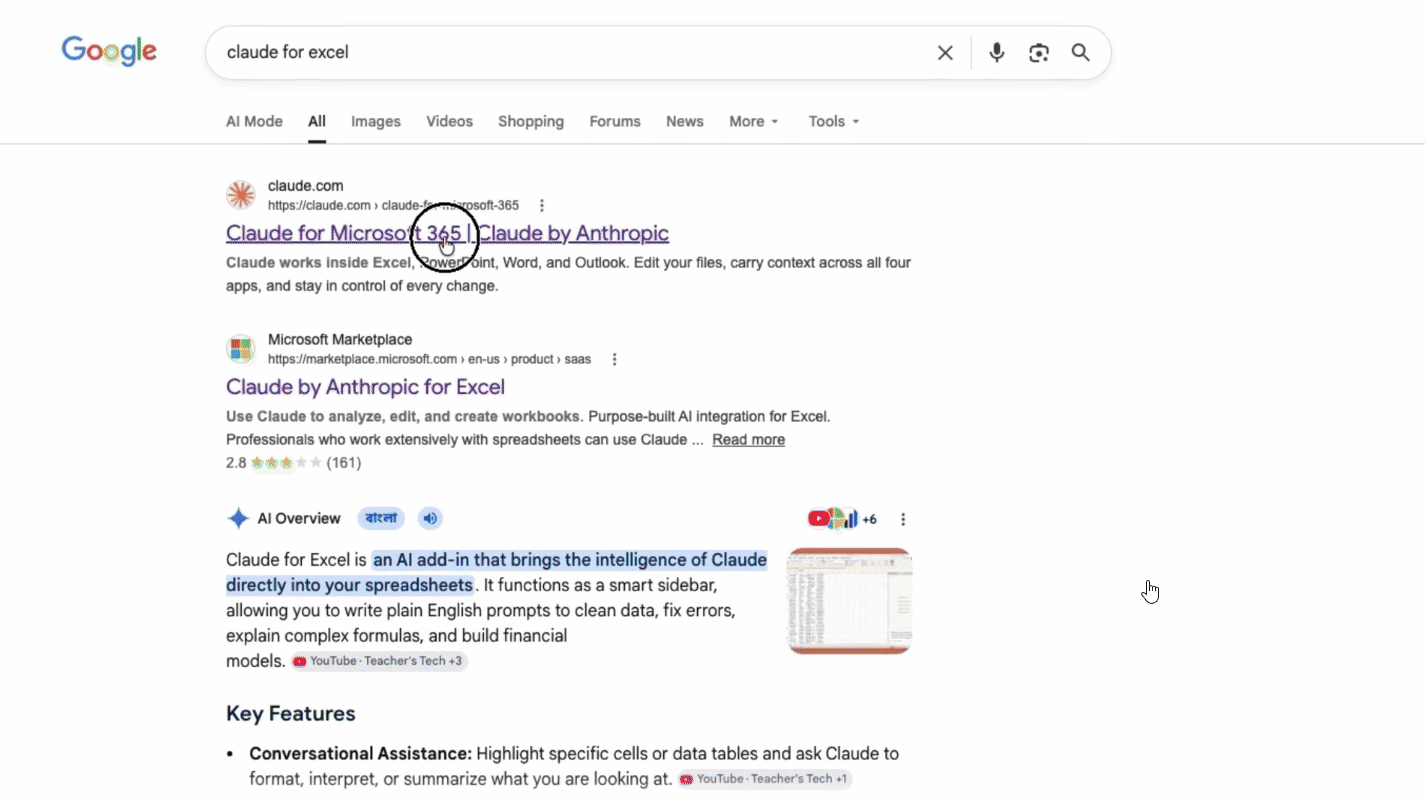Image resolution: width=1425 pixels, height=802 pixels.
Task: Open the YouTube Teacher's Tech +3 source chip
Action: click(379, 661)
